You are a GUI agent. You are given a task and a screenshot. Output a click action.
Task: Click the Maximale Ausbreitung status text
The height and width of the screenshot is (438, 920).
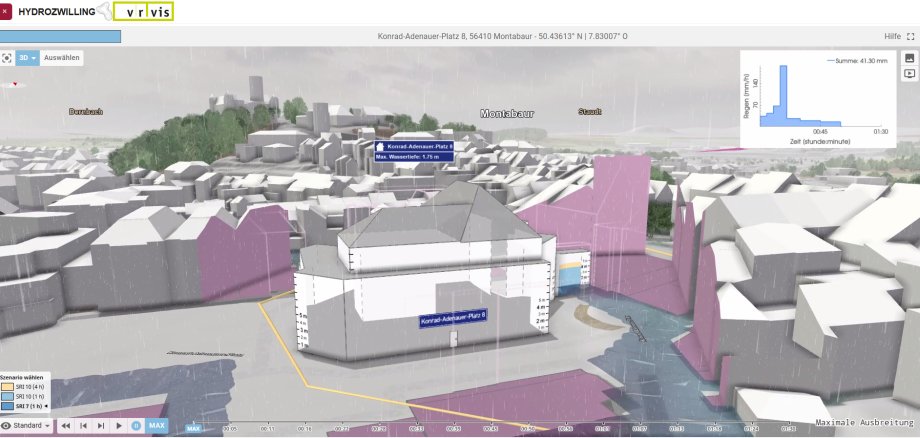point(864,422)
